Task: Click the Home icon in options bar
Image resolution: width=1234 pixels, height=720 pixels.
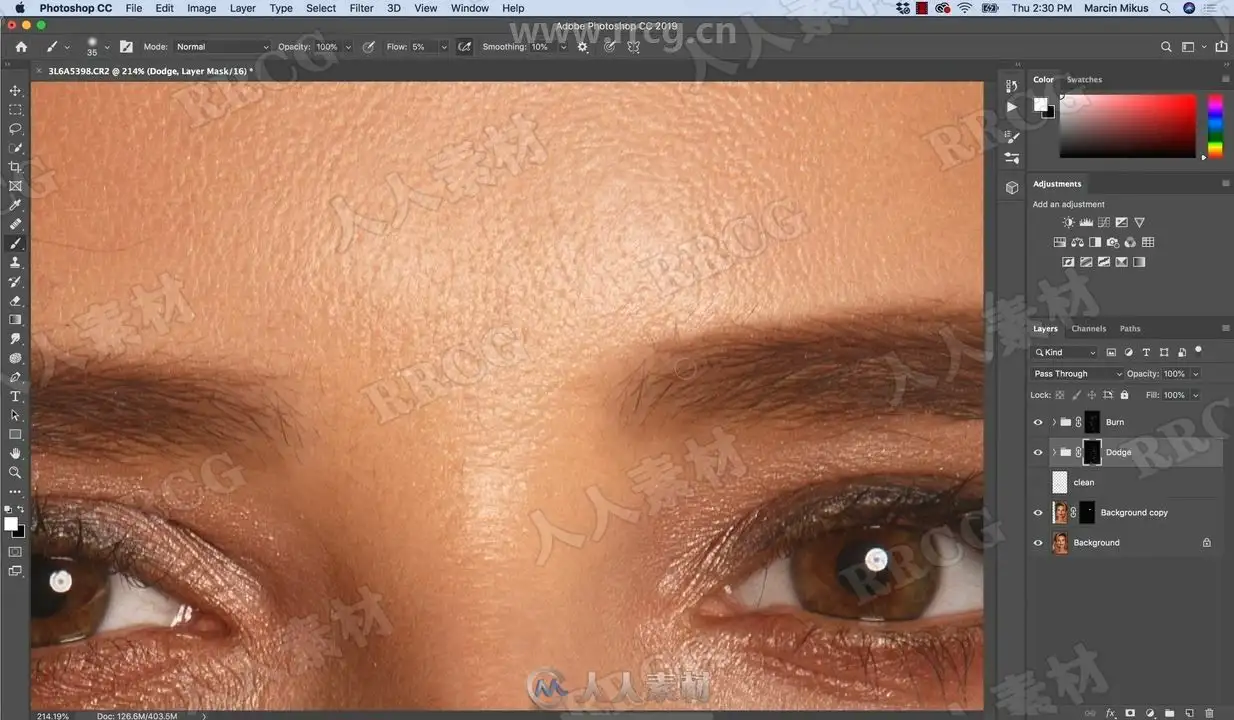Action: pos(21,47)
